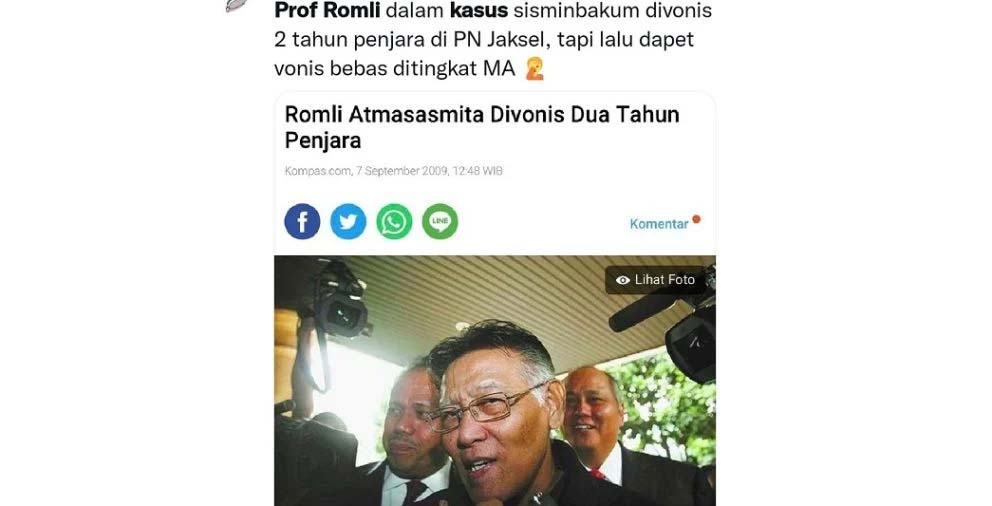Click the tweet text about PN Jaksel

click(x=484, y=39)
